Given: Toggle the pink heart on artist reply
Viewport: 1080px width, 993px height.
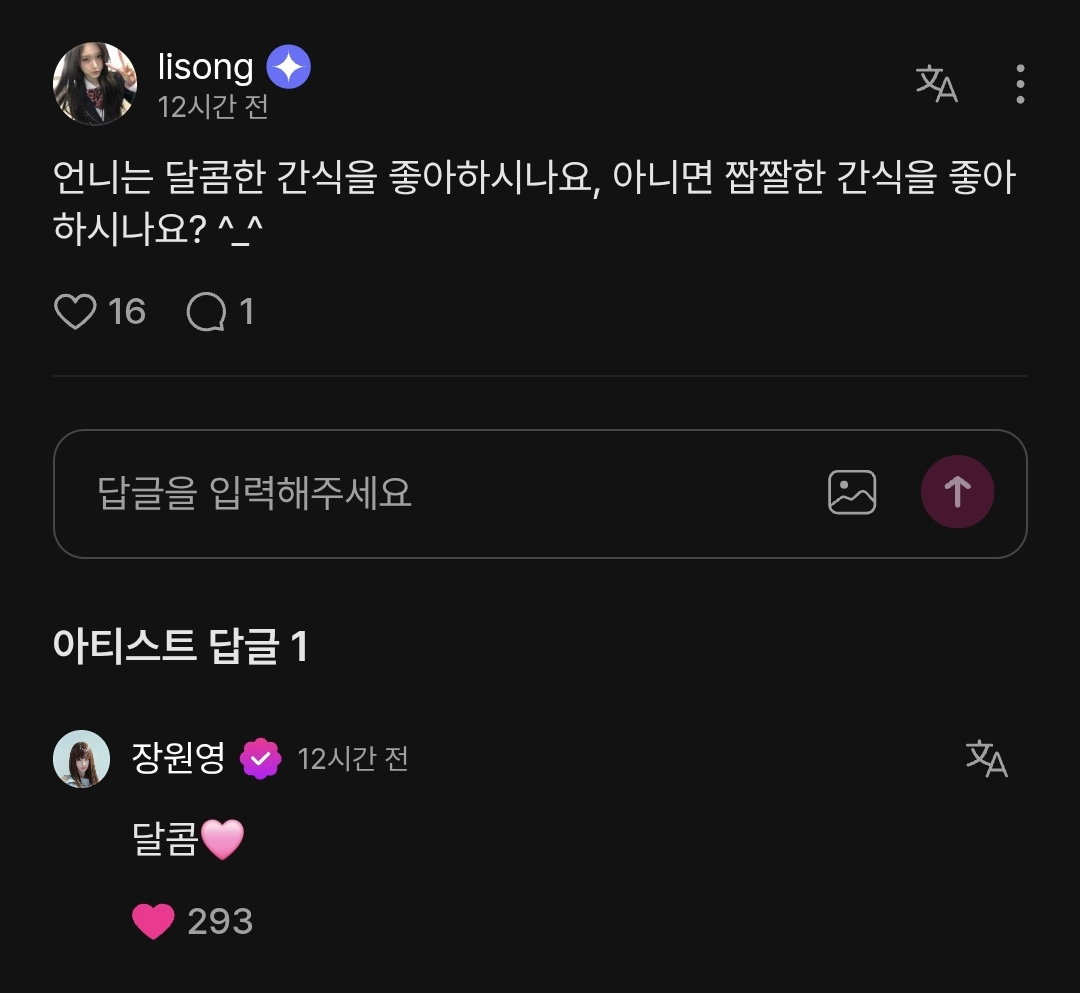Looking at the screenshot, I should [x=153, y=921].
